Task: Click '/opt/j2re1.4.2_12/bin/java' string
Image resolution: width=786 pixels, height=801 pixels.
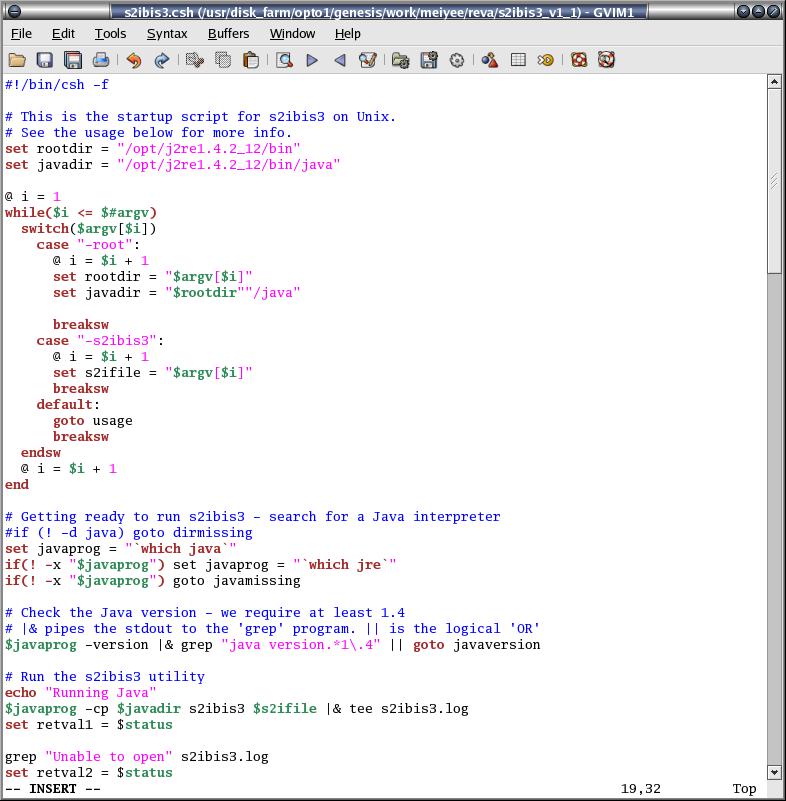Action: (228, 164)
